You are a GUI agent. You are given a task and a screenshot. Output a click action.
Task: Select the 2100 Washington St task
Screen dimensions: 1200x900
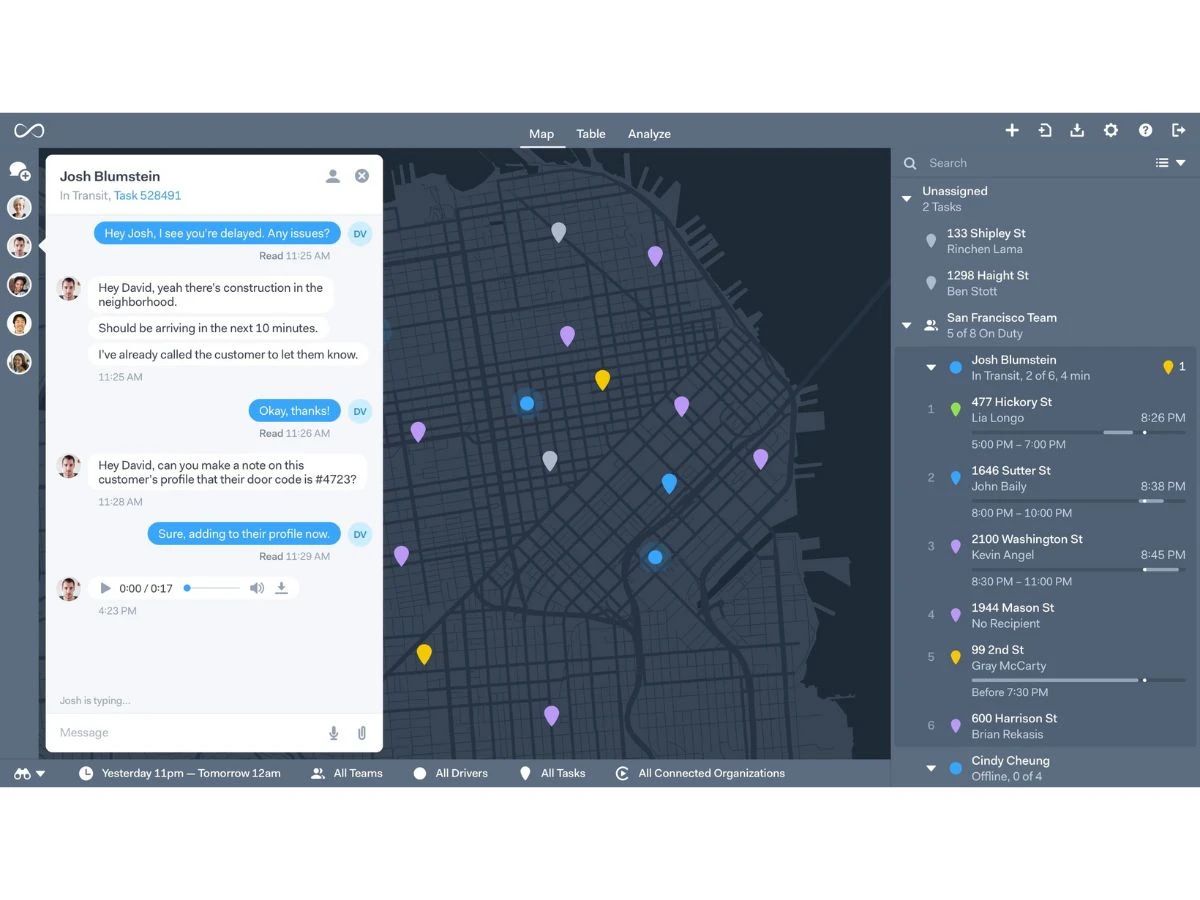pyautogui.click(x=1055, y=559)
